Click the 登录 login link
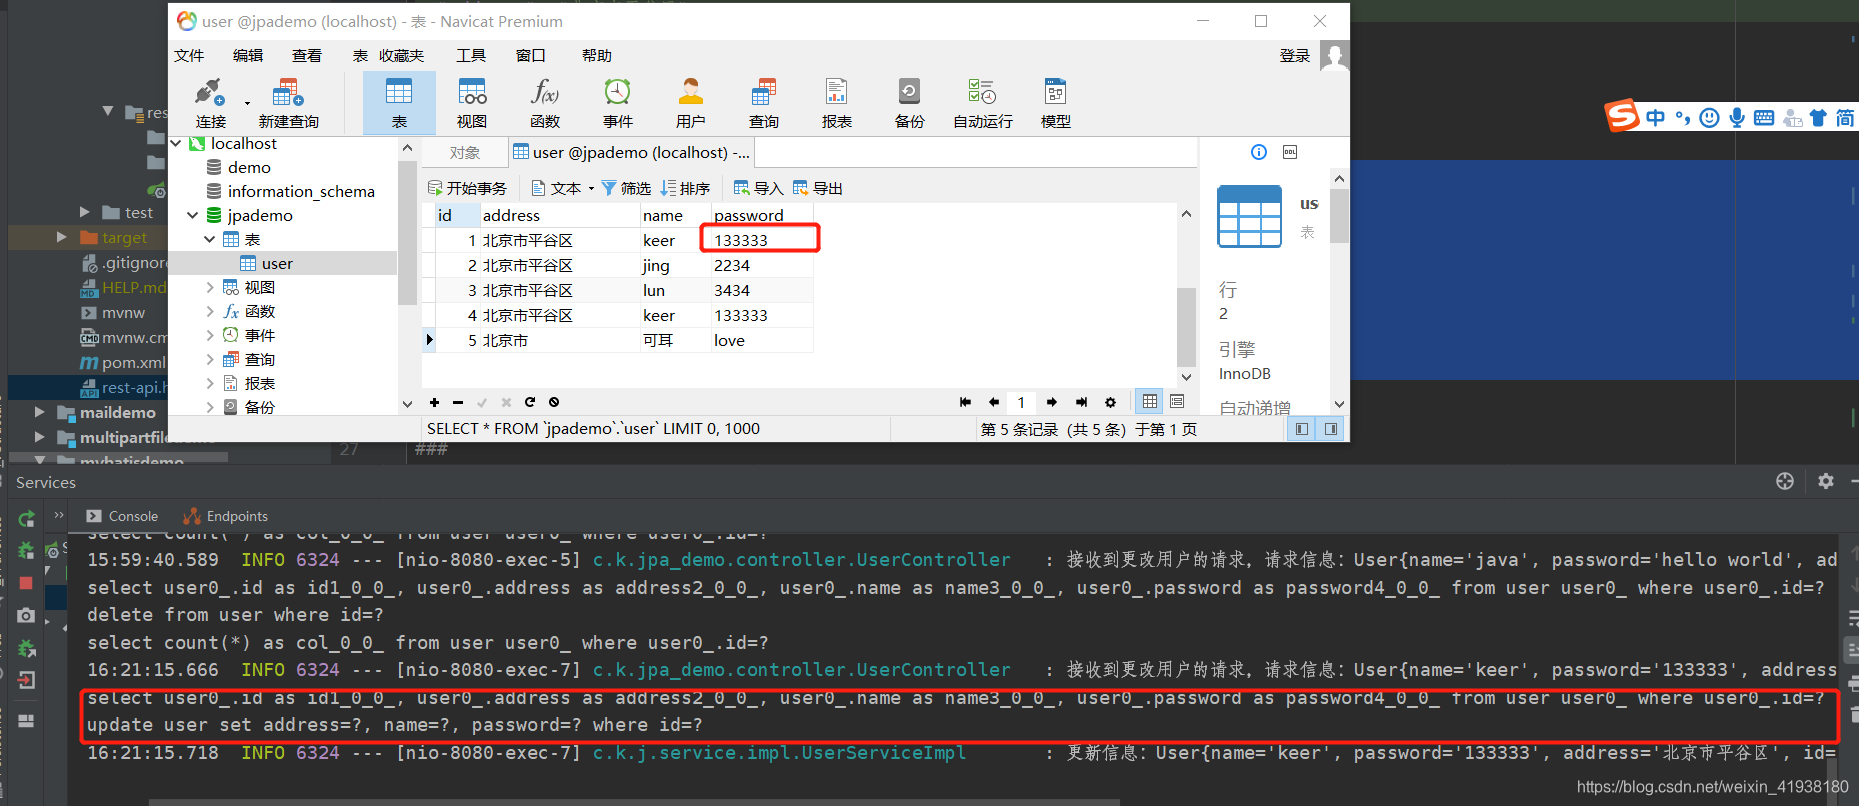 coord(1295,56)
